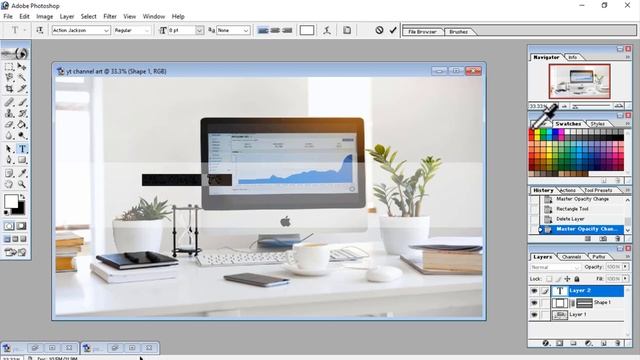Select the Dodge tool

pos(22,136)
